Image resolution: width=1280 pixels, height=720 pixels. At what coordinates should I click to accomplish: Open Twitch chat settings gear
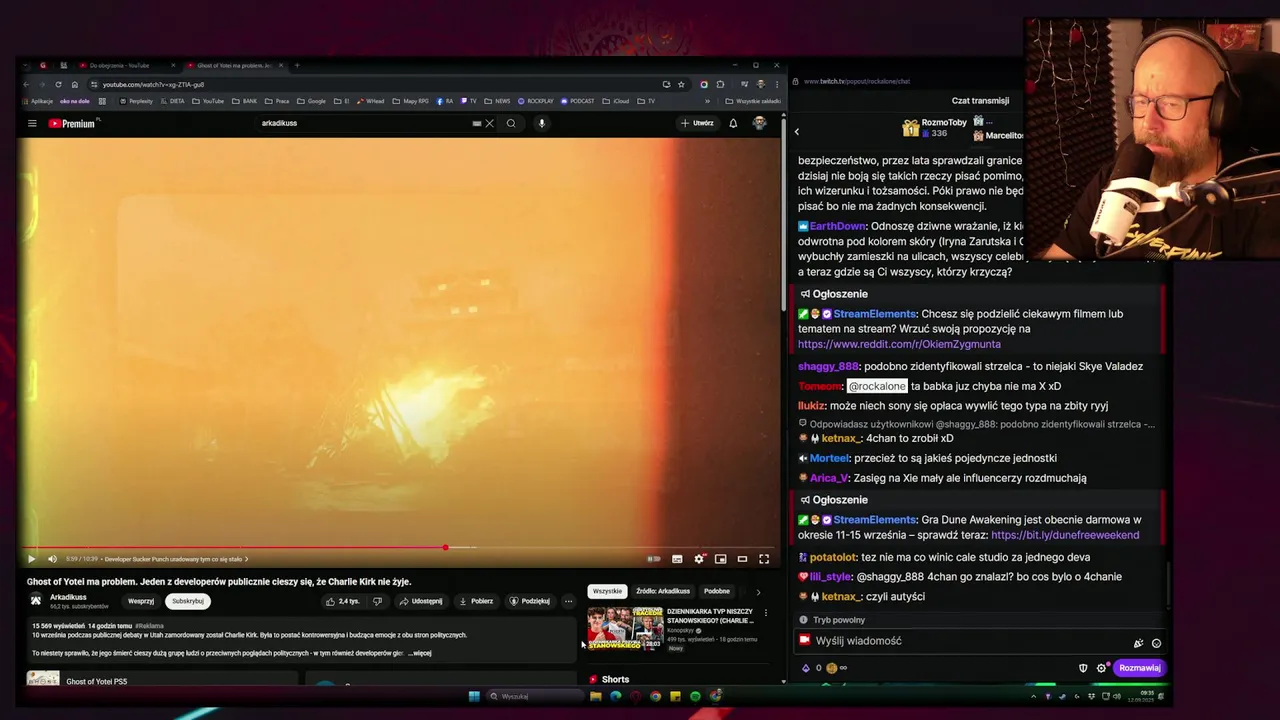(x=1101, y=668)
